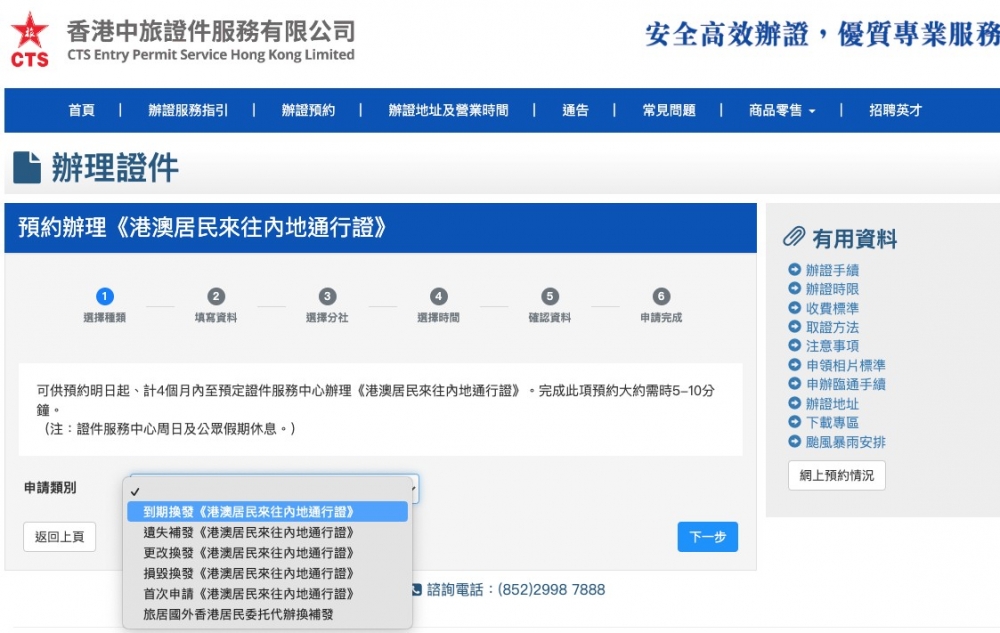Select step circle 1 選擇種類
Image resolution: width=1000 pixels, height=633 pixels.
[106, 296]
